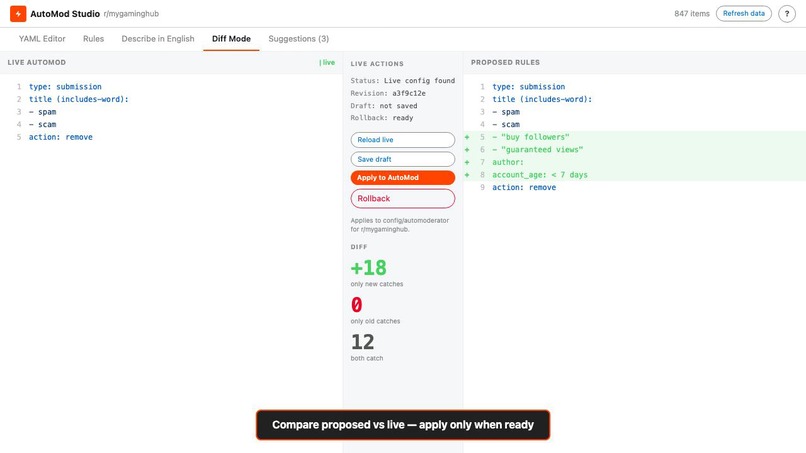Click proposed line '- spam'

(506, 112)
